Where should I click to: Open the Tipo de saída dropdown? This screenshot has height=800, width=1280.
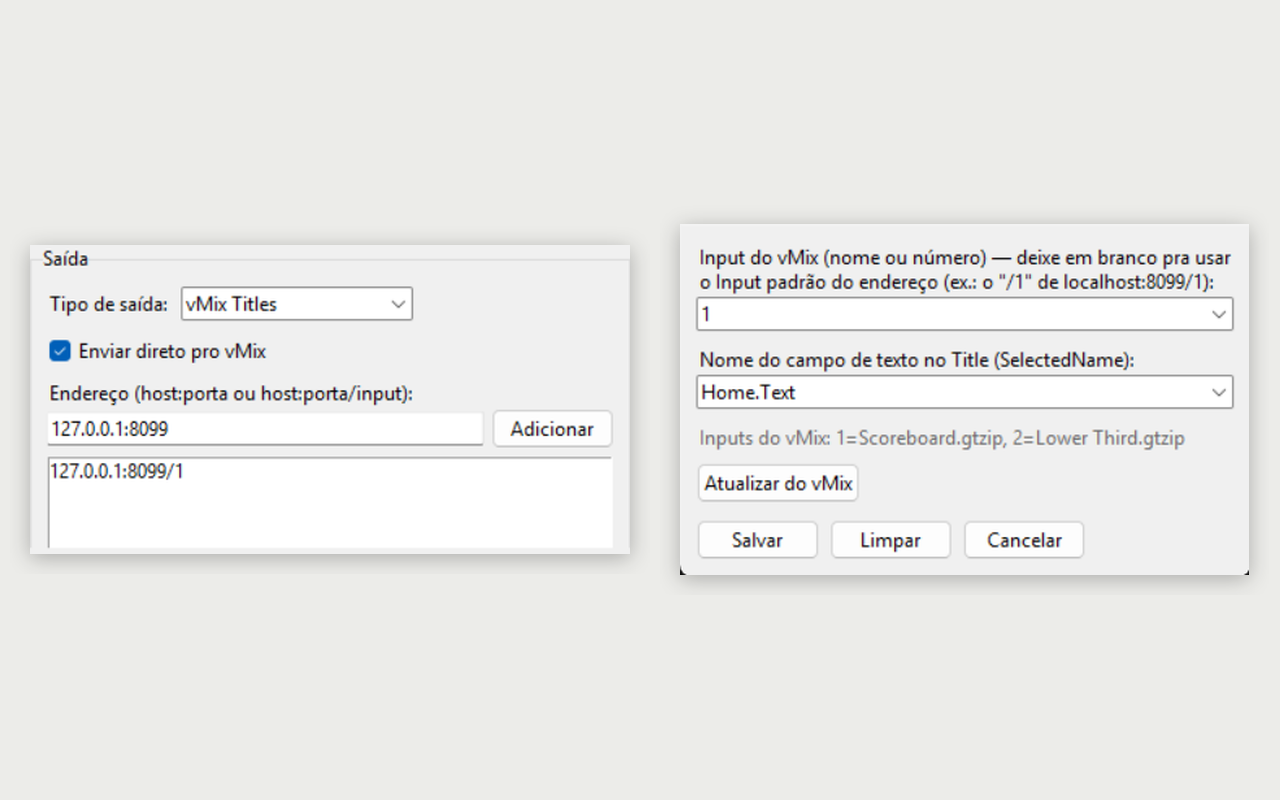296,304
